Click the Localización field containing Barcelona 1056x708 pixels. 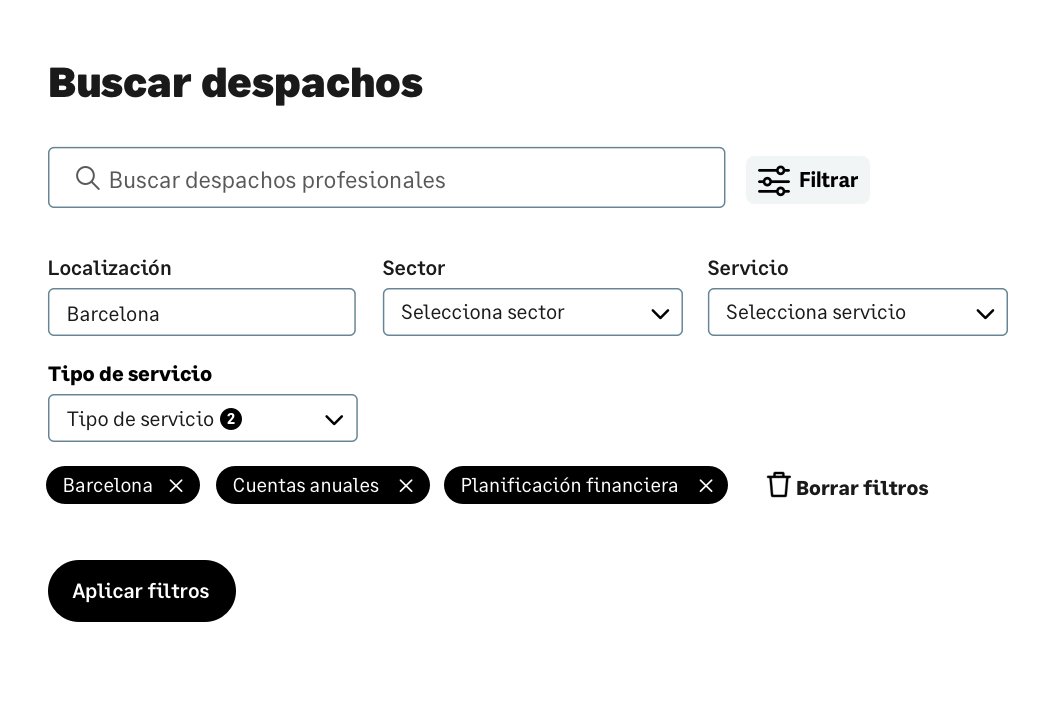201,313
